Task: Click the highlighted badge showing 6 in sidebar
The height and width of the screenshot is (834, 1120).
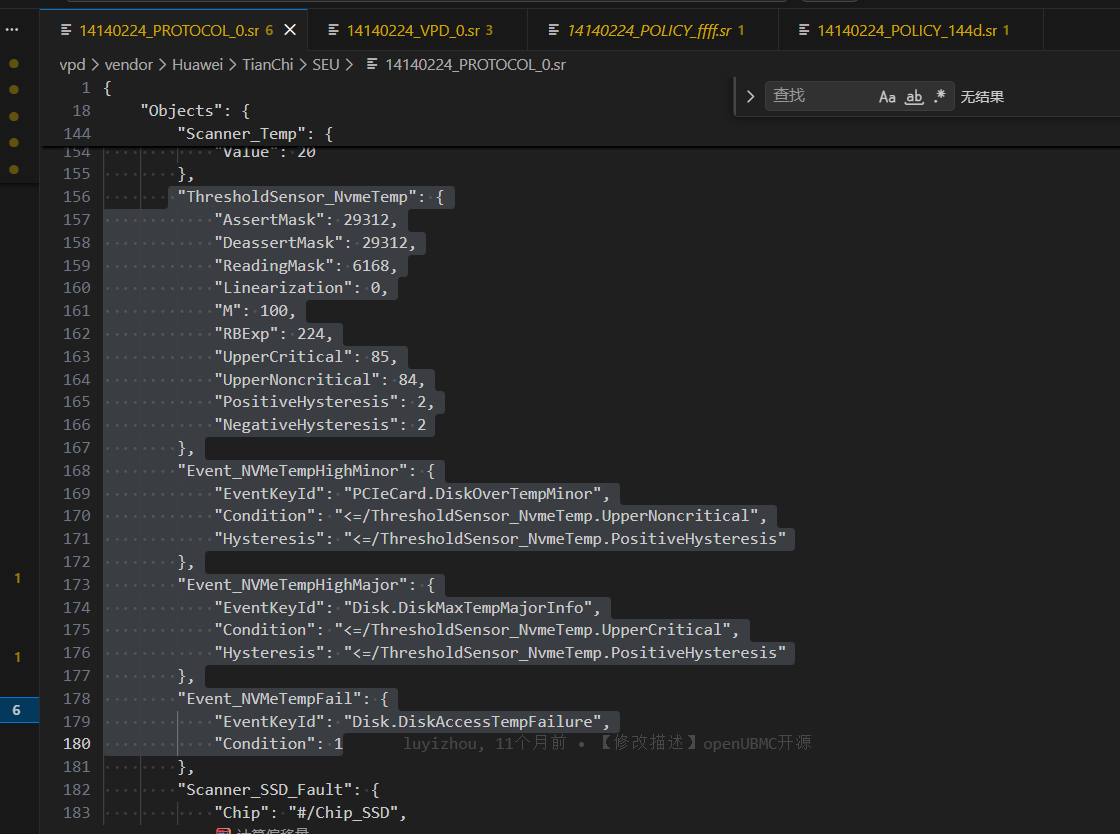Action: (x=16, y=710)
